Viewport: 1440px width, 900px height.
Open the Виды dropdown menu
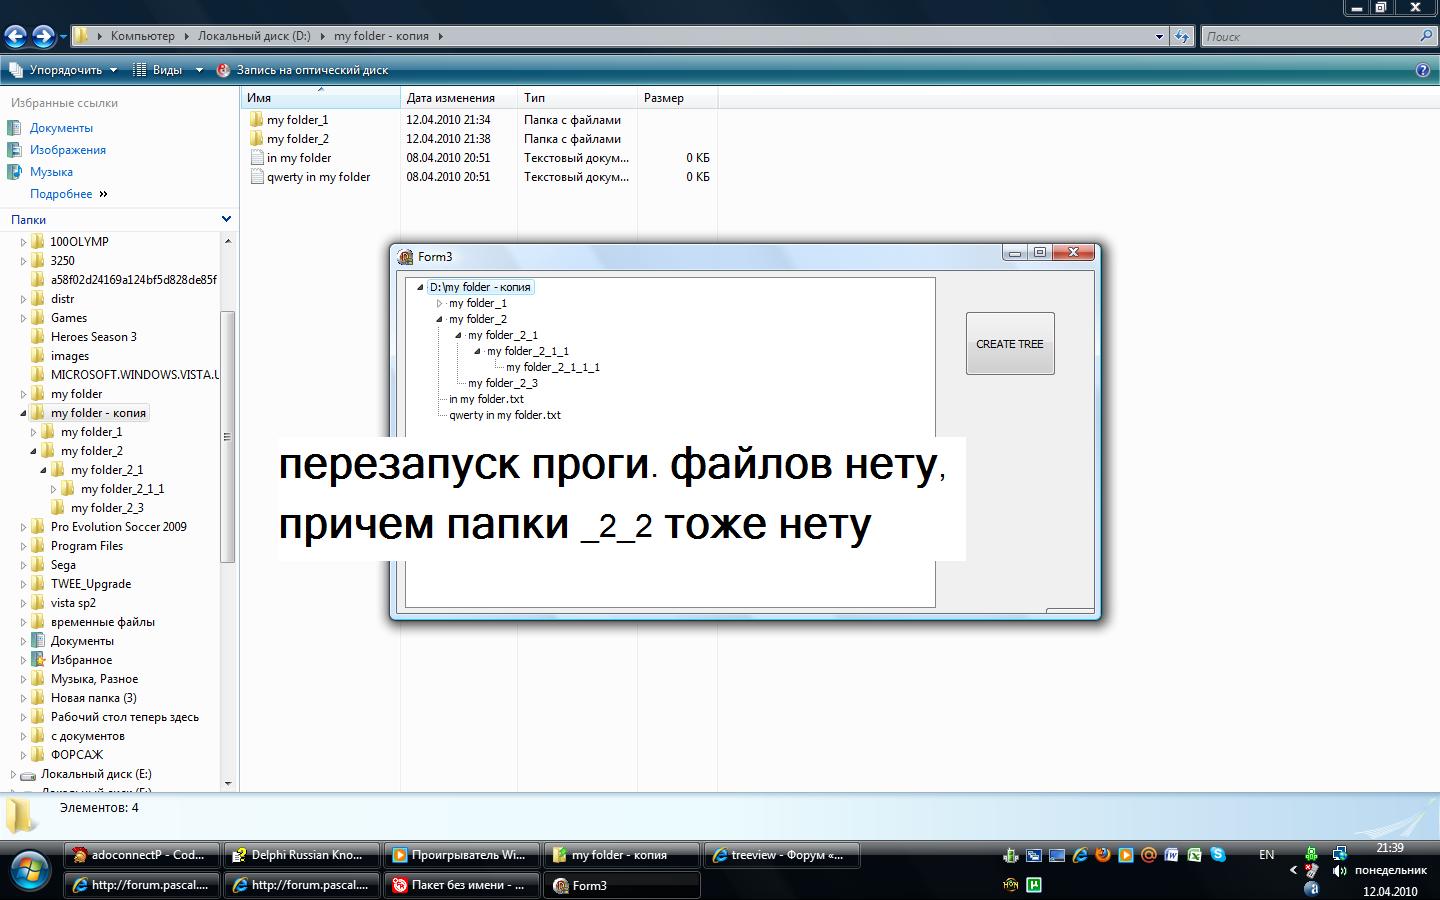pos(168,70)
